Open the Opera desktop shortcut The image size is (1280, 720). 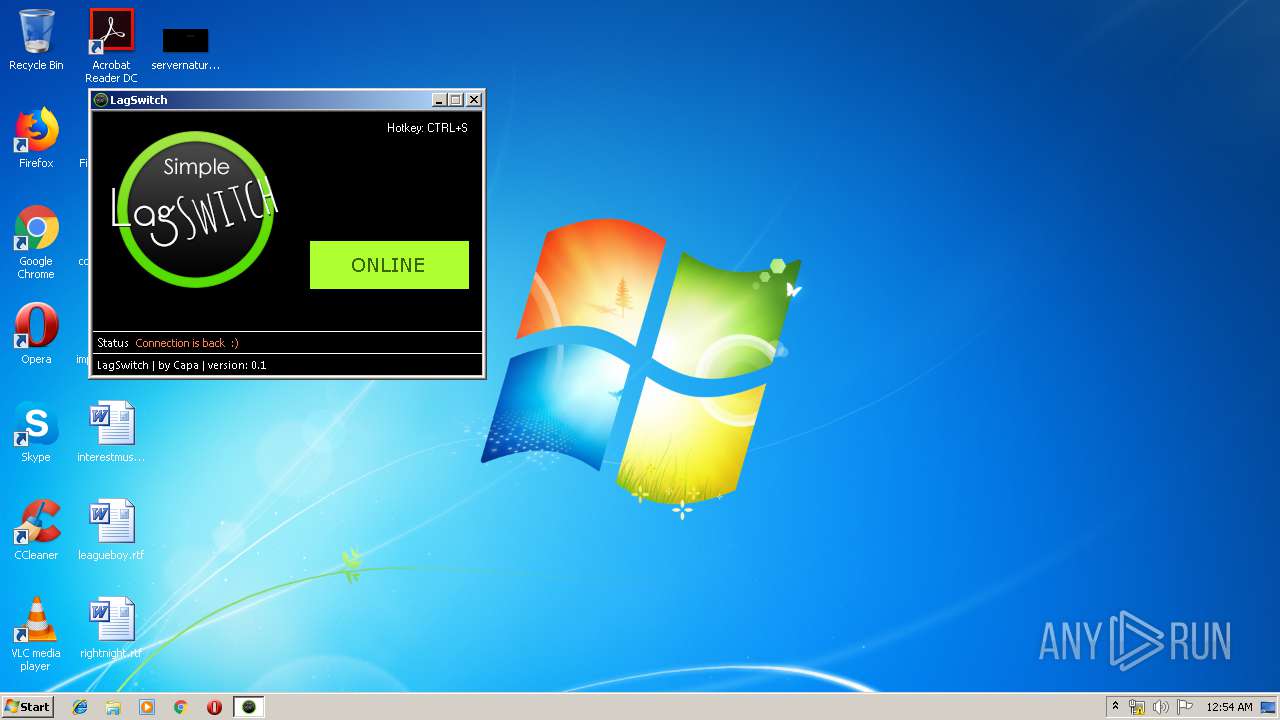click(36, 333)
